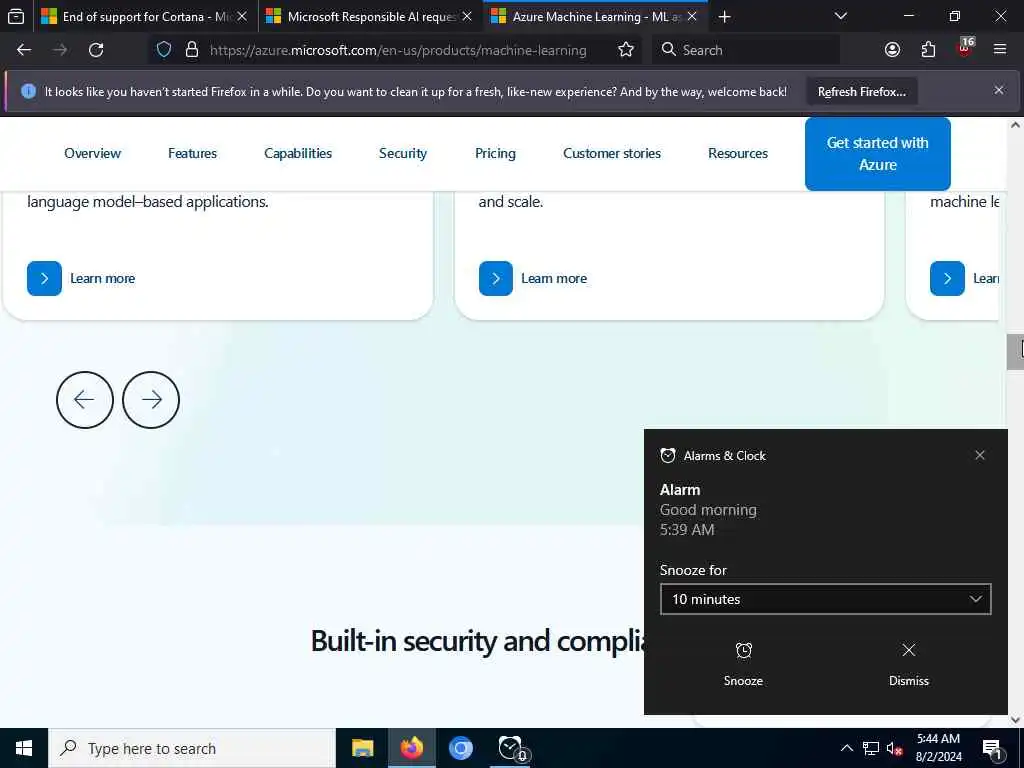Open tracking protection shield icon
The height and width of the screenshot is (768, 1024).
(x=164, y=50)
